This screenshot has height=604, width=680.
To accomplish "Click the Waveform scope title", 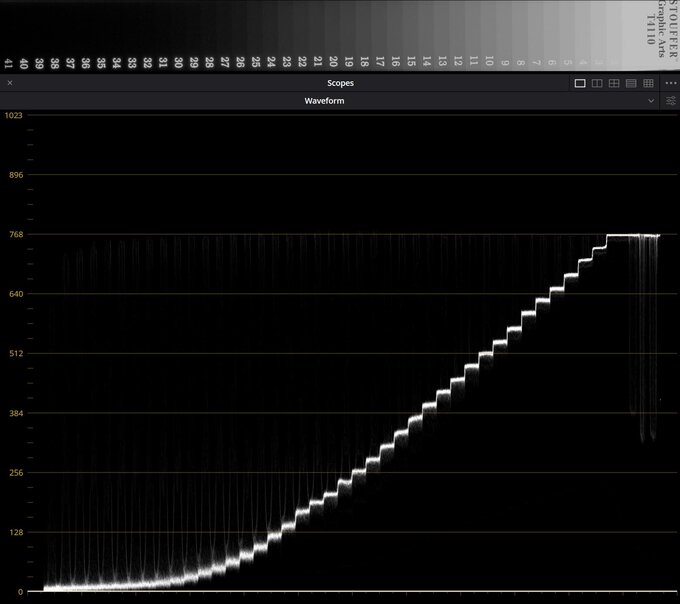I will (324, 101).
